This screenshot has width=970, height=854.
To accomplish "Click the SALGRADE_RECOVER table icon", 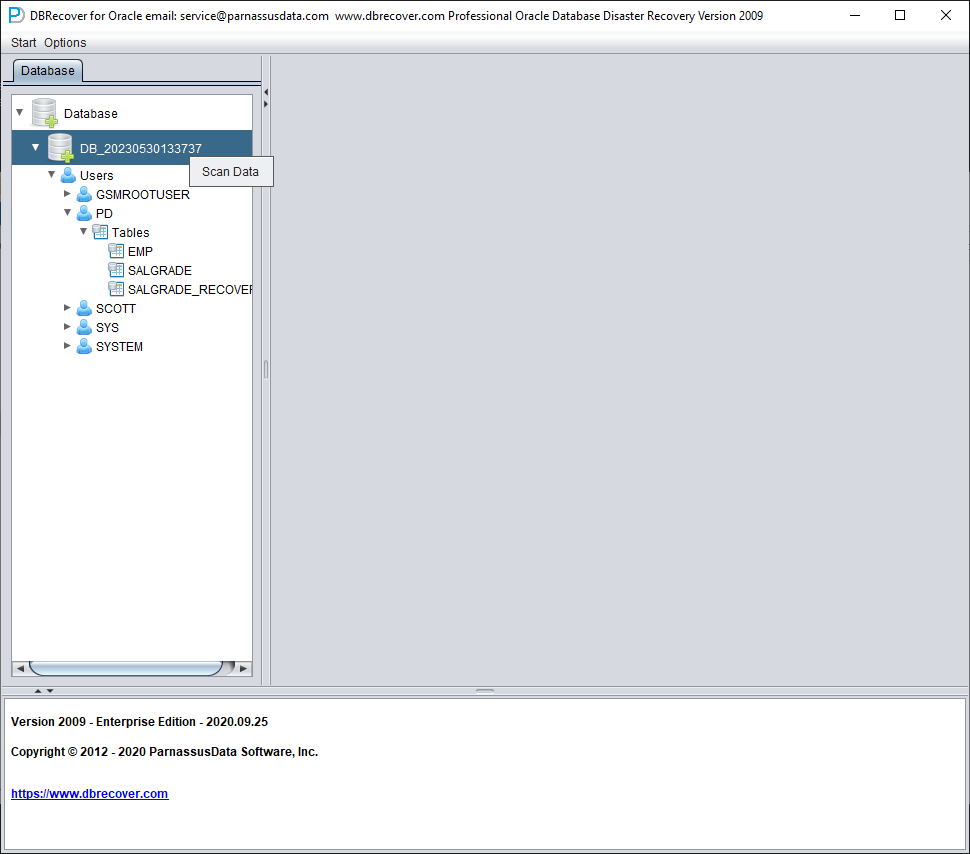I will [116, 289].
